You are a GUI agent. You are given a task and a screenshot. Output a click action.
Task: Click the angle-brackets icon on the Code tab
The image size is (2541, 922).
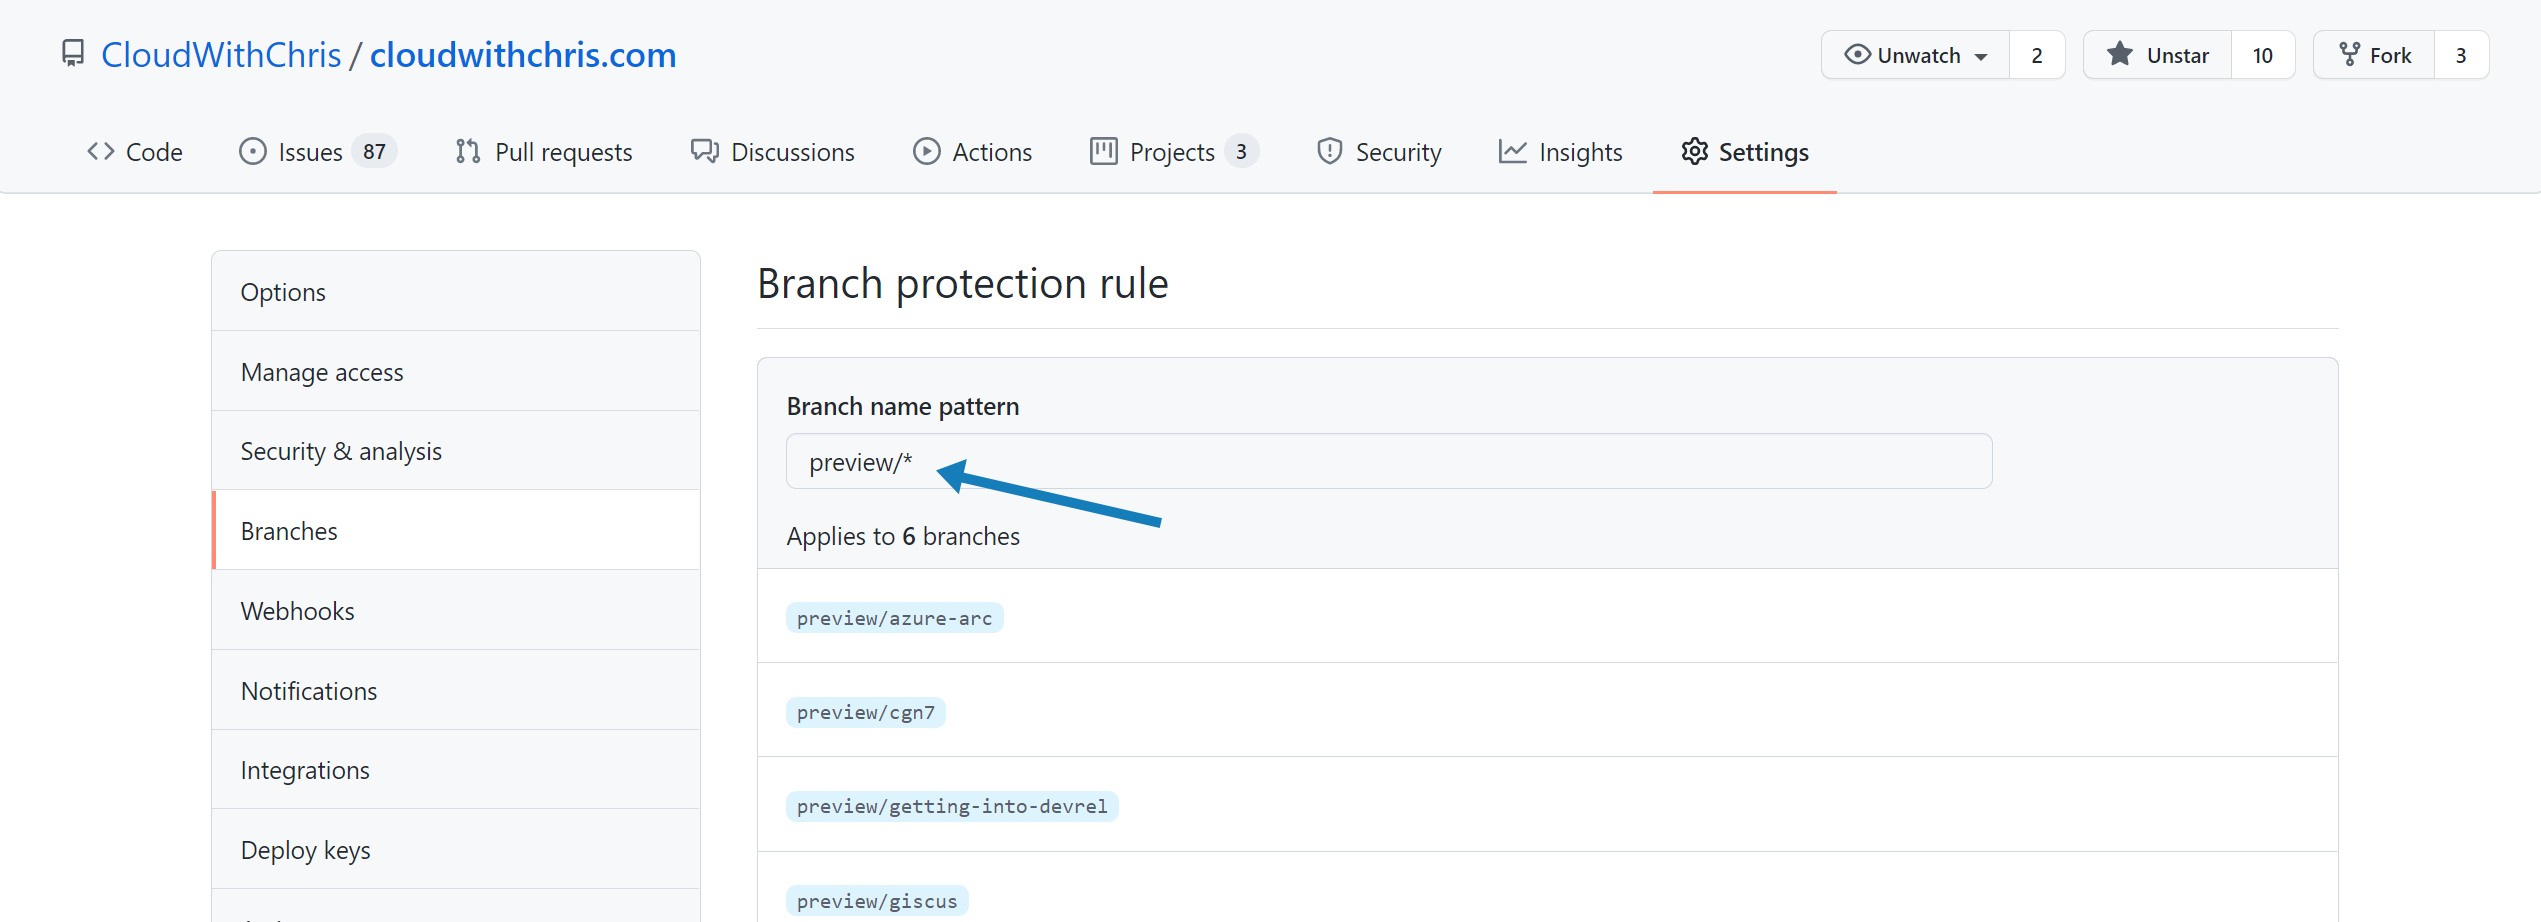coord(99,151)
